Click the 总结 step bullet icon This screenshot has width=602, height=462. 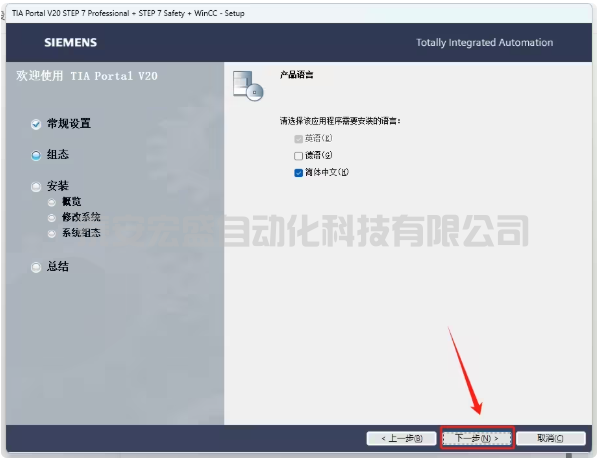36,267
